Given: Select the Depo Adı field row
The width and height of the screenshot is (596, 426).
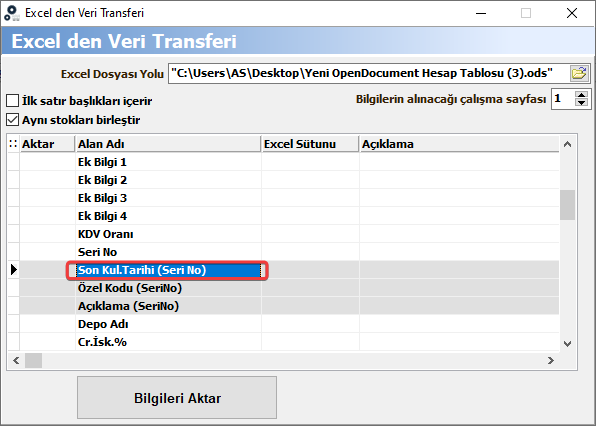Looking at the screenshot, I should pos(283,324).
